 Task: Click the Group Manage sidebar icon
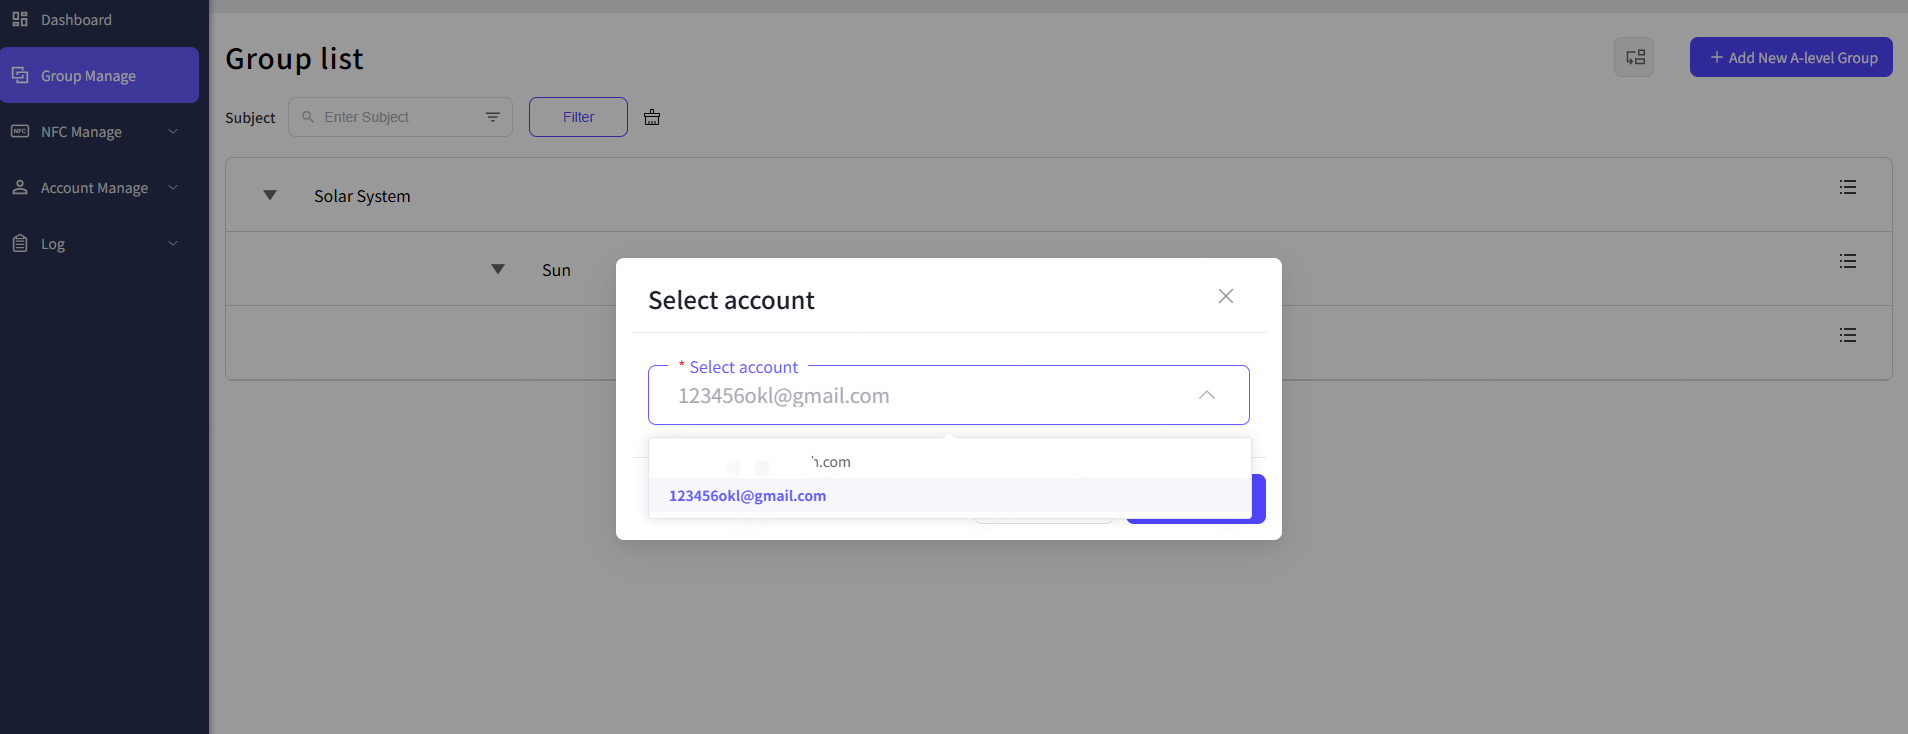pyautogui.click(x=20, y=75)
